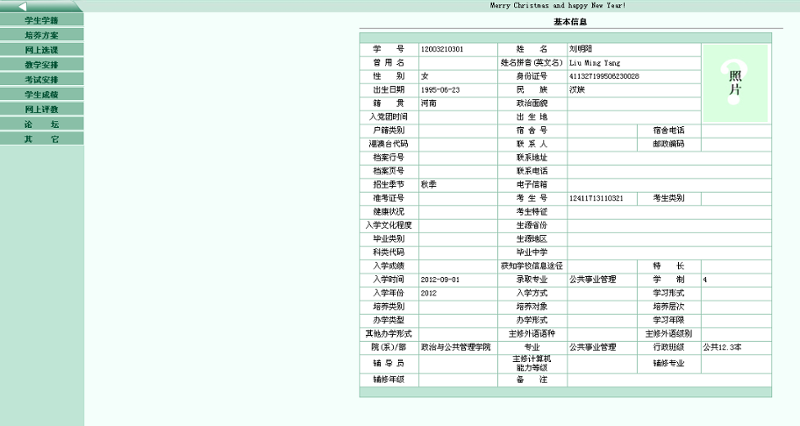Click the 获知学校信息途径 label
Screen dimensions: 800x426
point(532,266)
